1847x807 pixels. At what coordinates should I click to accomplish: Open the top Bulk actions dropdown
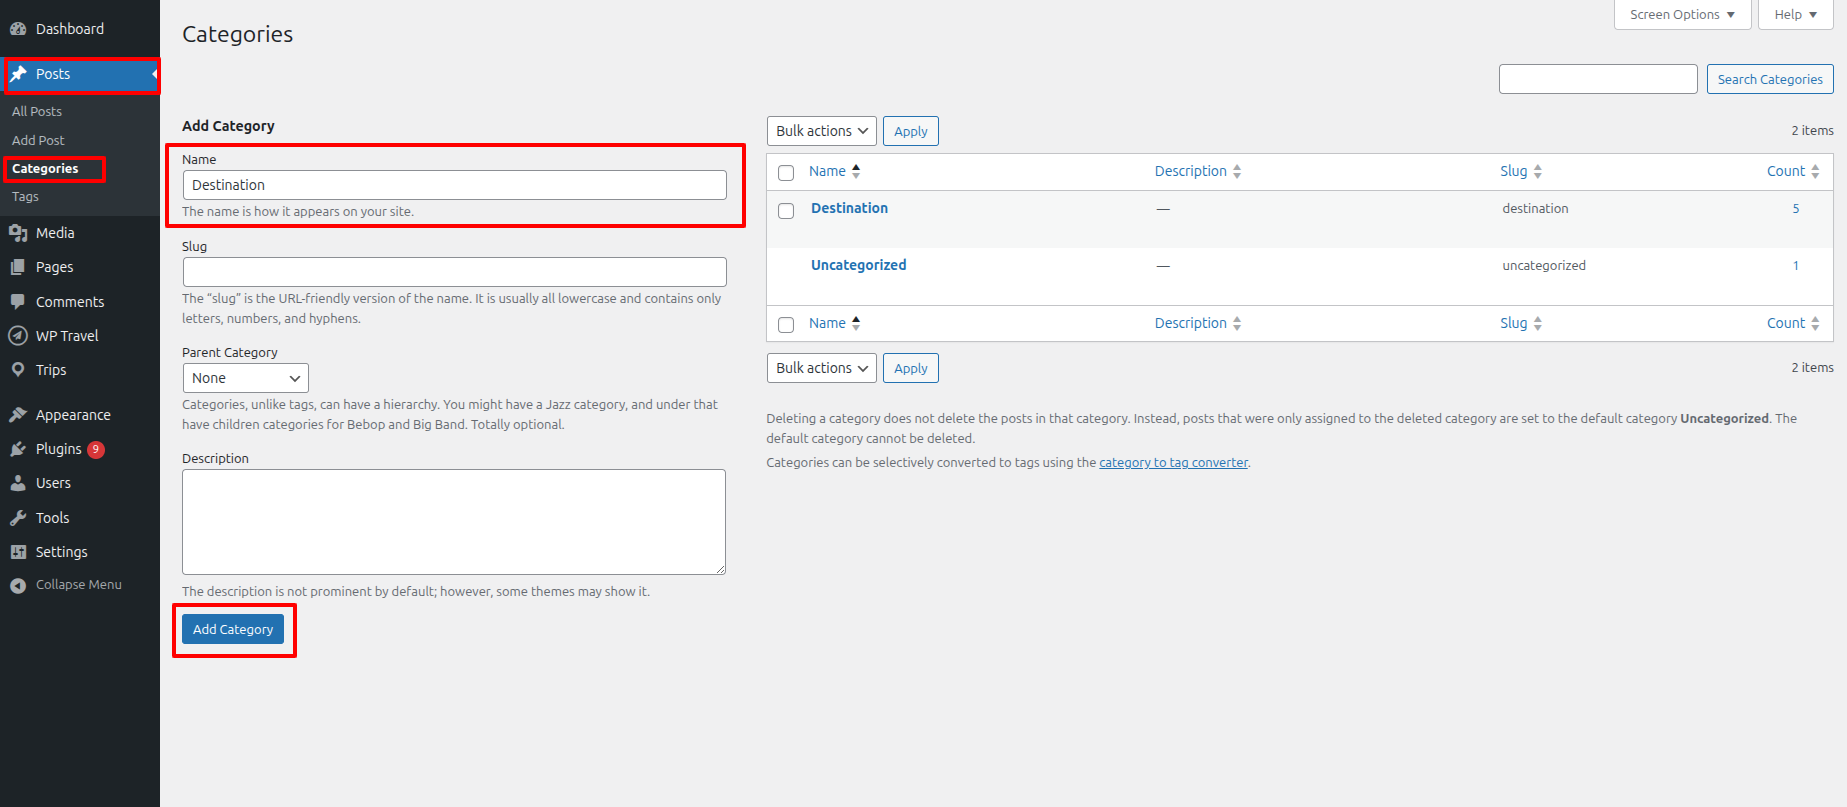click(x=821, y=131)
